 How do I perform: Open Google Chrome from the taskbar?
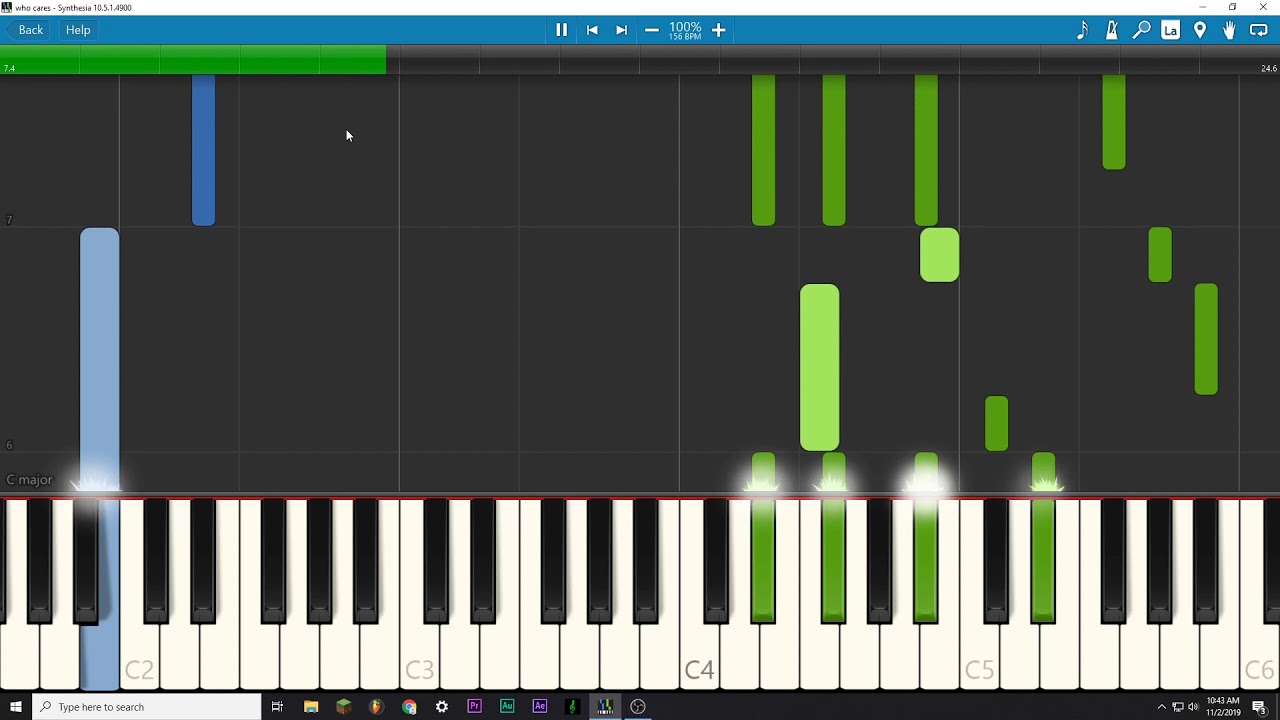pos(409,707)
